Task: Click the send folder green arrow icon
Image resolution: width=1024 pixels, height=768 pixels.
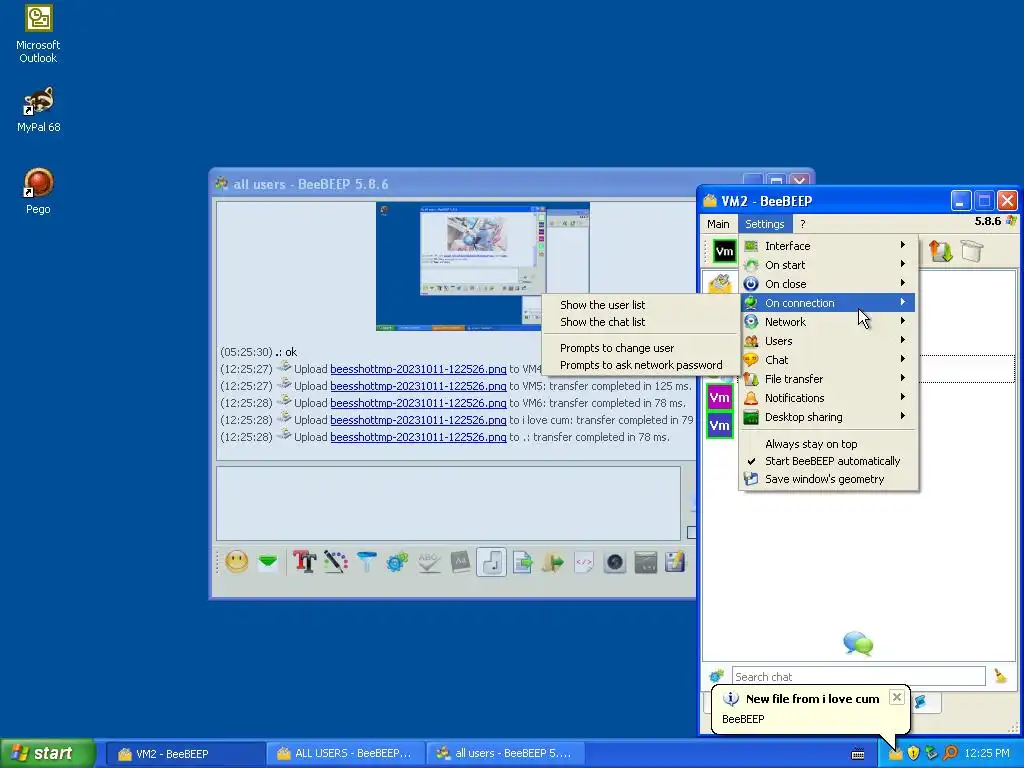Action: tap(553, 562)
